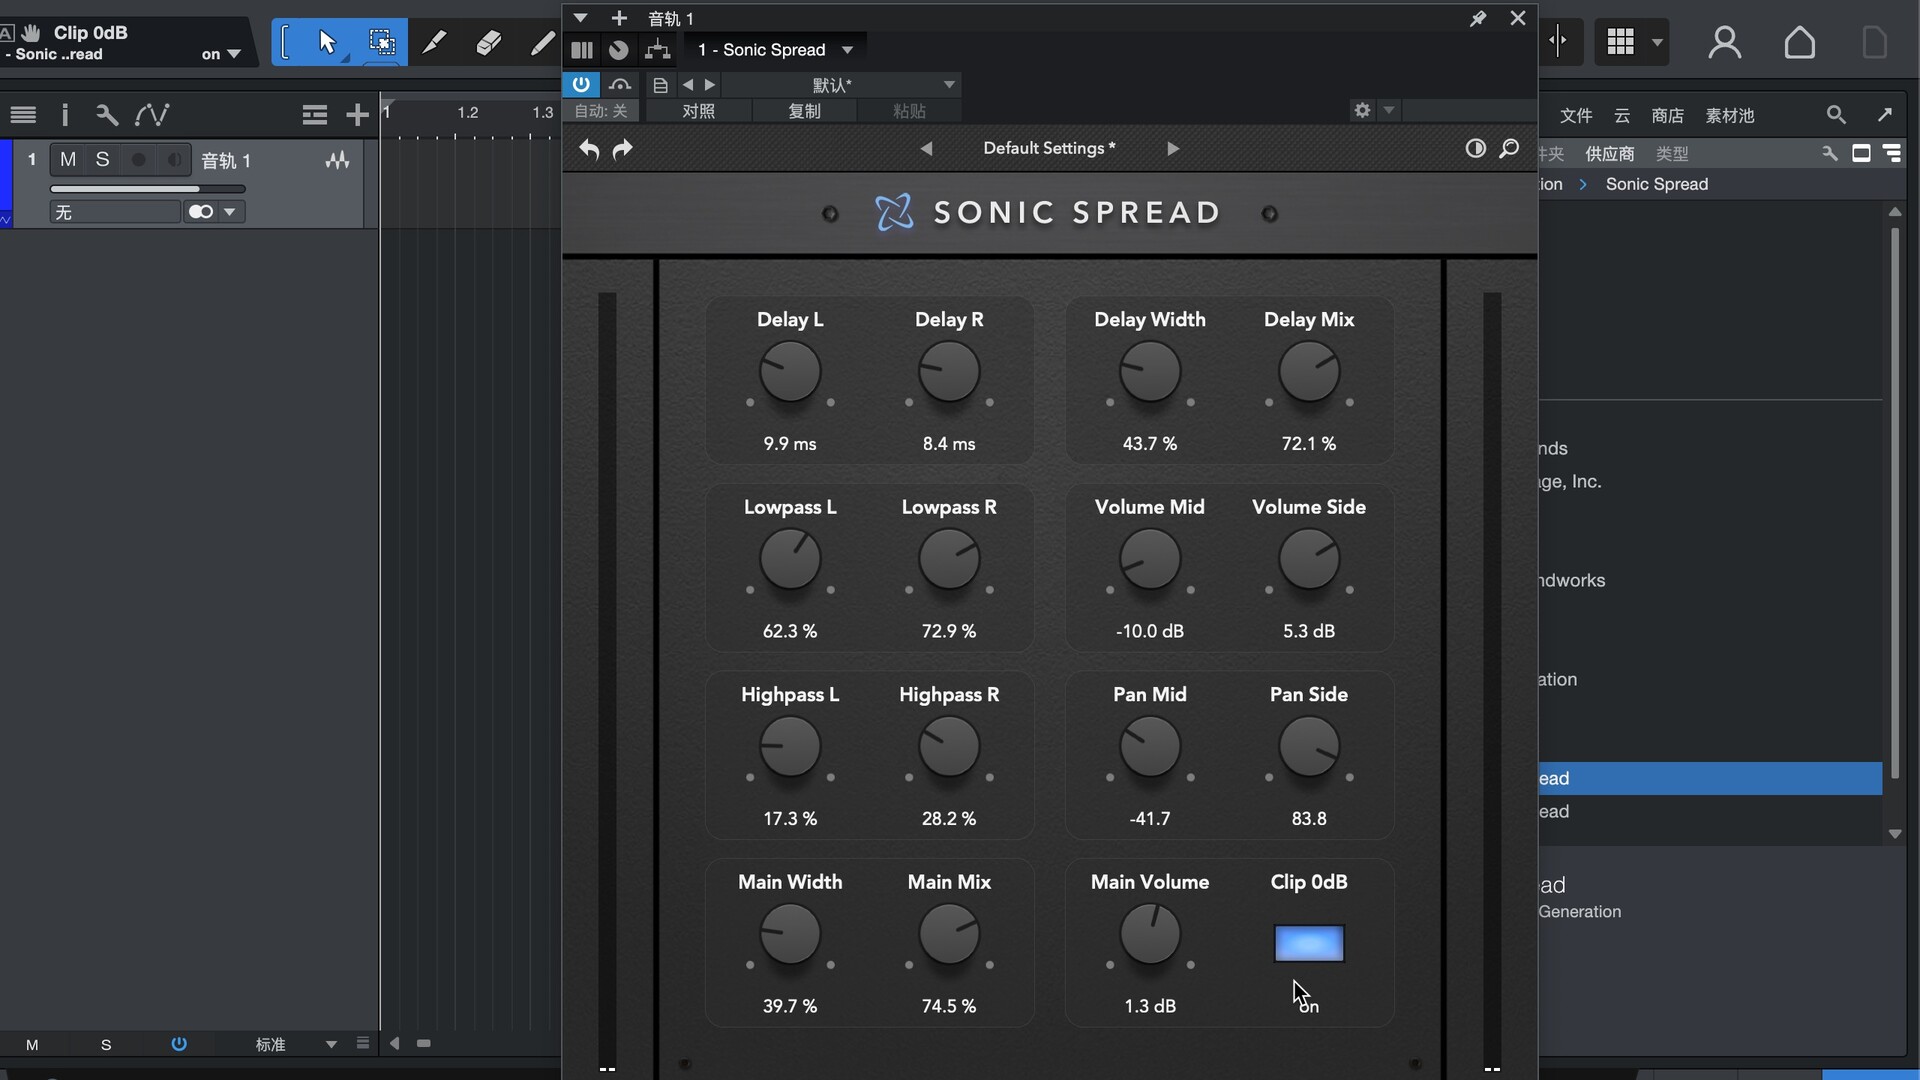
Task: Click the plugin contrast circle icon
Action: (1475, 148)
